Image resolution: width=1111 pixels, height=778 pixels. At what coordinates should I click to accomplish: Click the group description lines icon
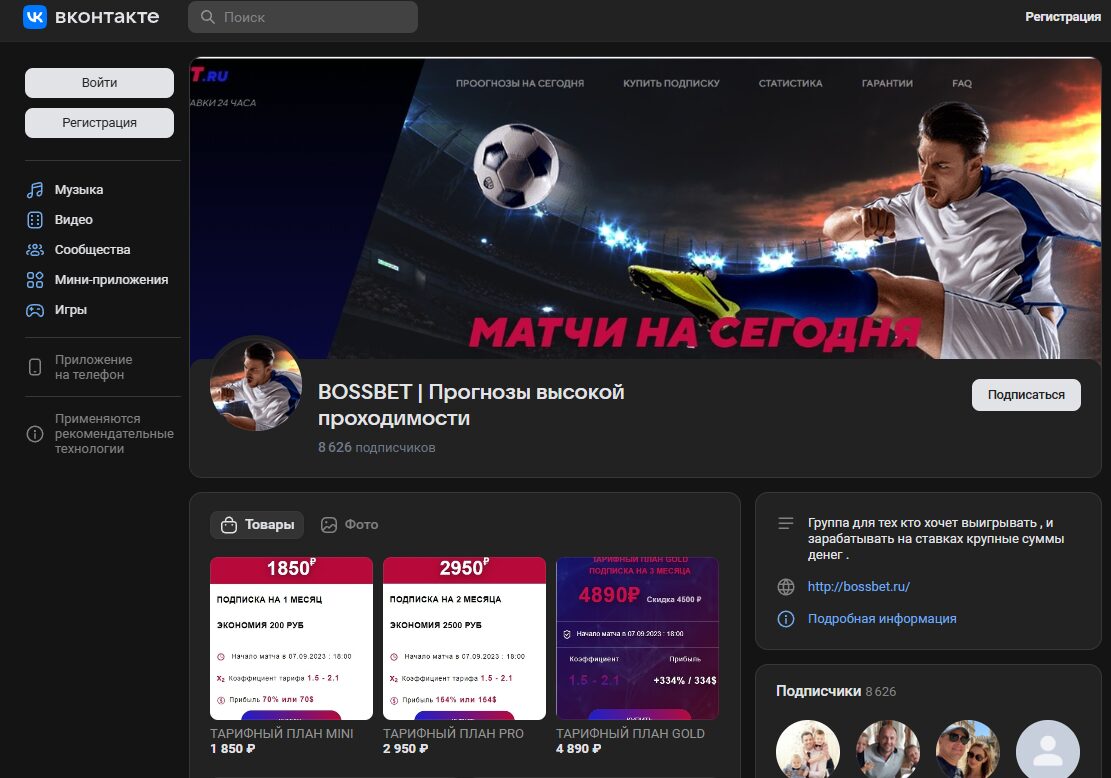786,523
